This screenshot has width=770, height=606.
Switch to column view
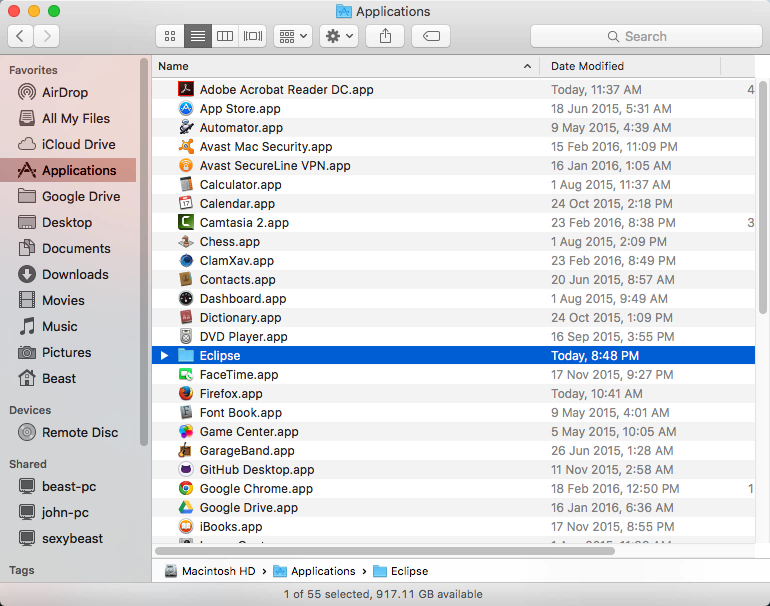(x=225, y=36)
